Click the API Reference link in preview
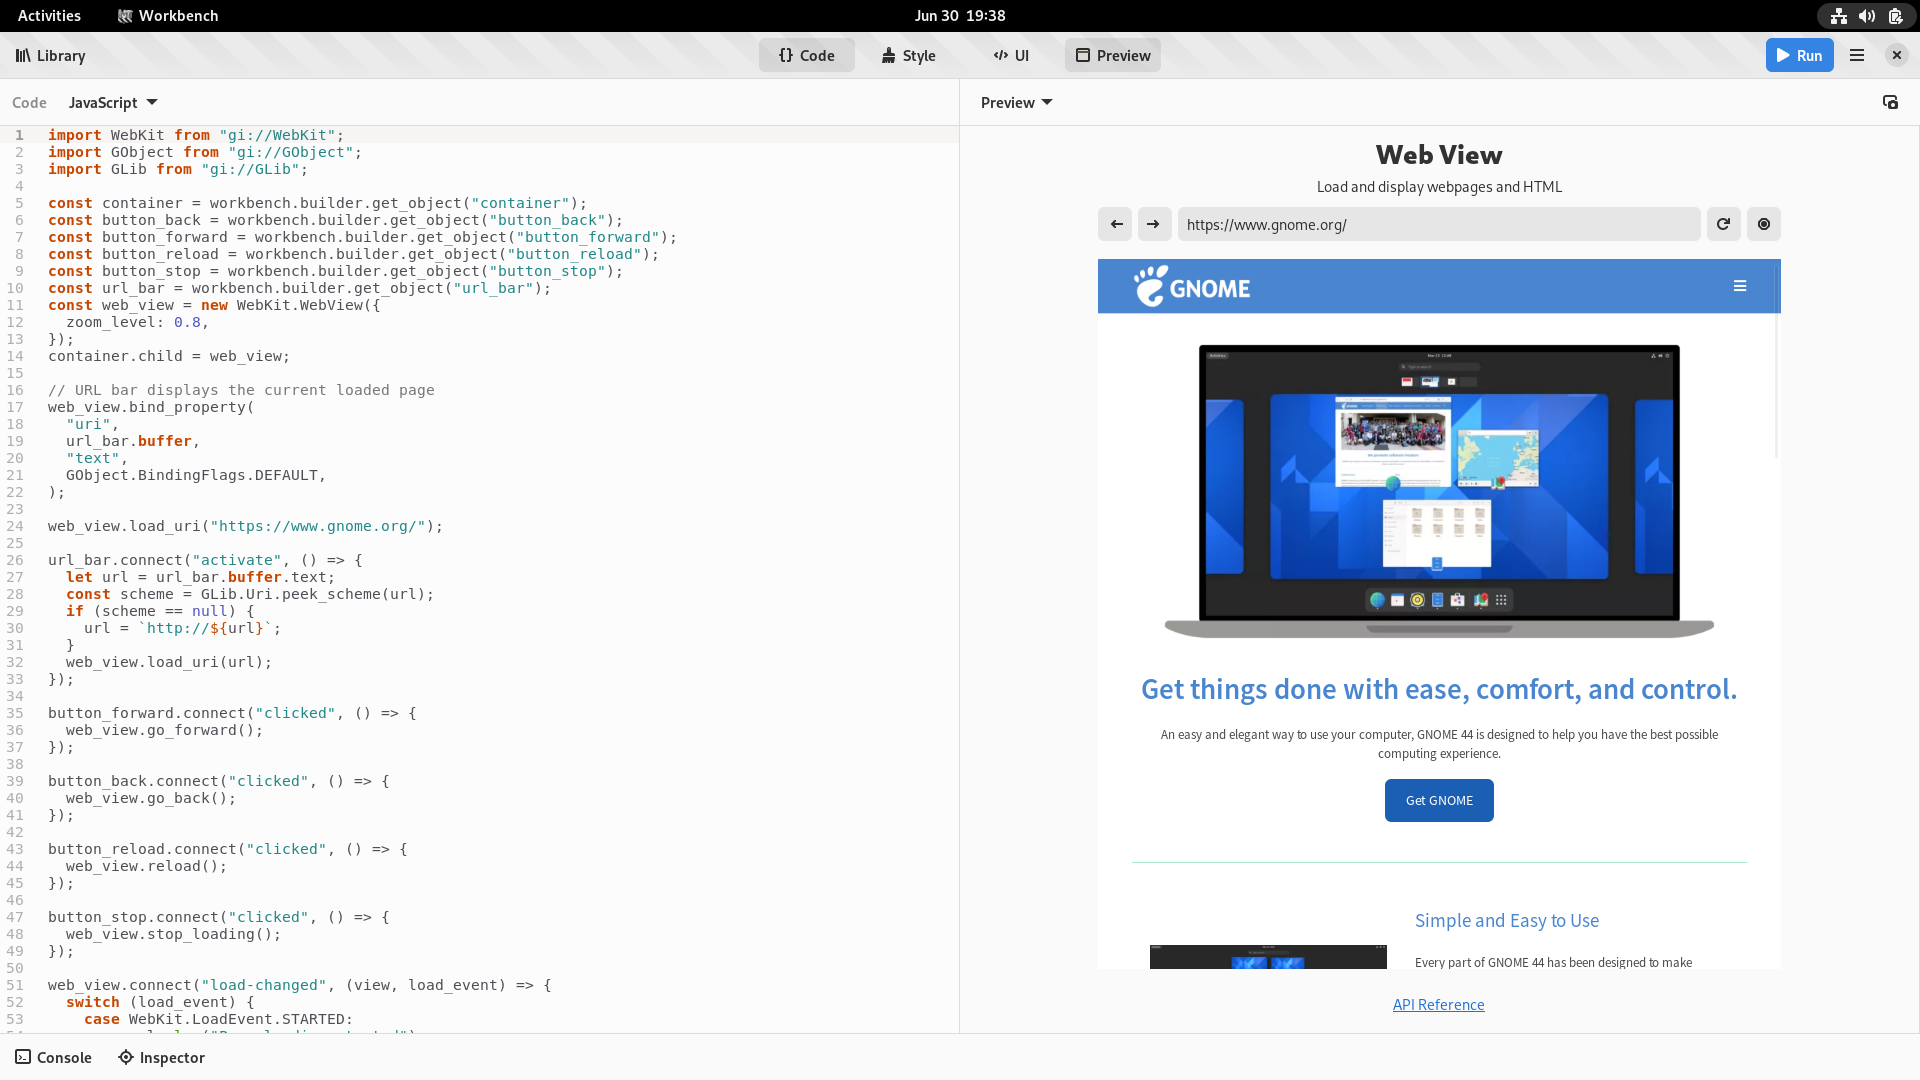The width and height of the screenshot is (1920, 1080). tap(1439, 1004)
